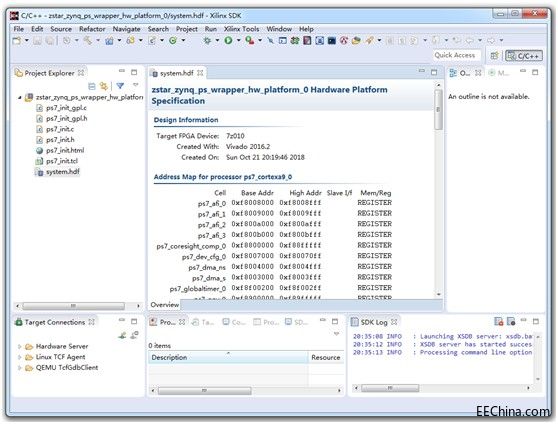
Task: Click the new C/C++ class icon
Action: click(152, 41)
